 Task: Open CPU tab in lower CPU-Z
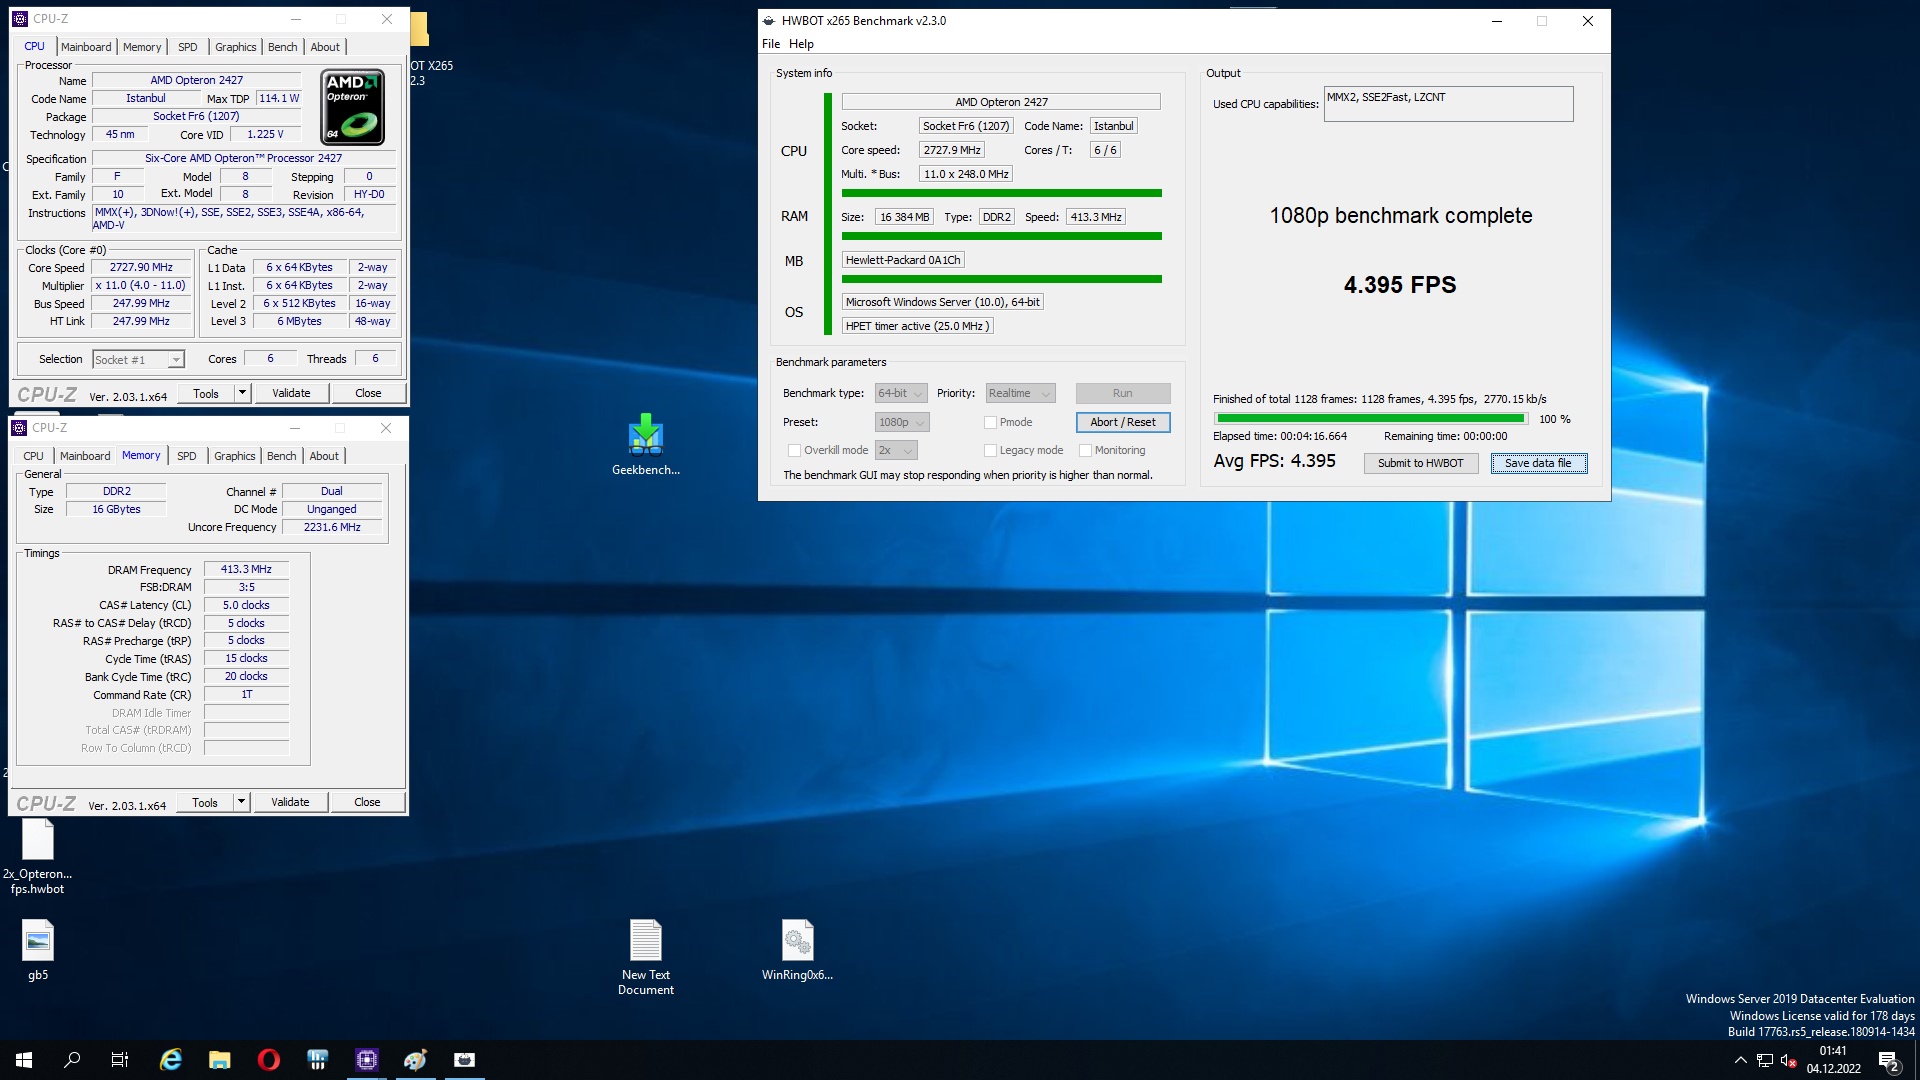click(34, 456)
